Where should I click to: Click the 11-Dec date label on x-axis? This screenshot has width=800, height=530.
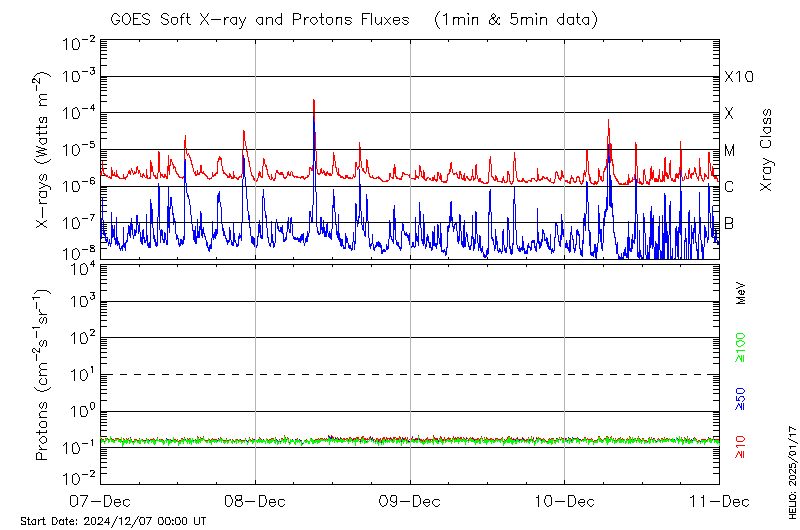[719, 501]
